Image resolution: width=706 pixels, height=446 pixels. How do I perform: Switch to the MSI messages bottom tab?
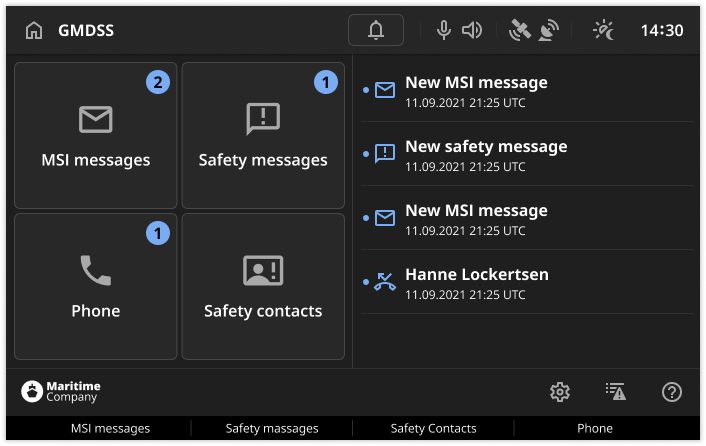[110, 428]
